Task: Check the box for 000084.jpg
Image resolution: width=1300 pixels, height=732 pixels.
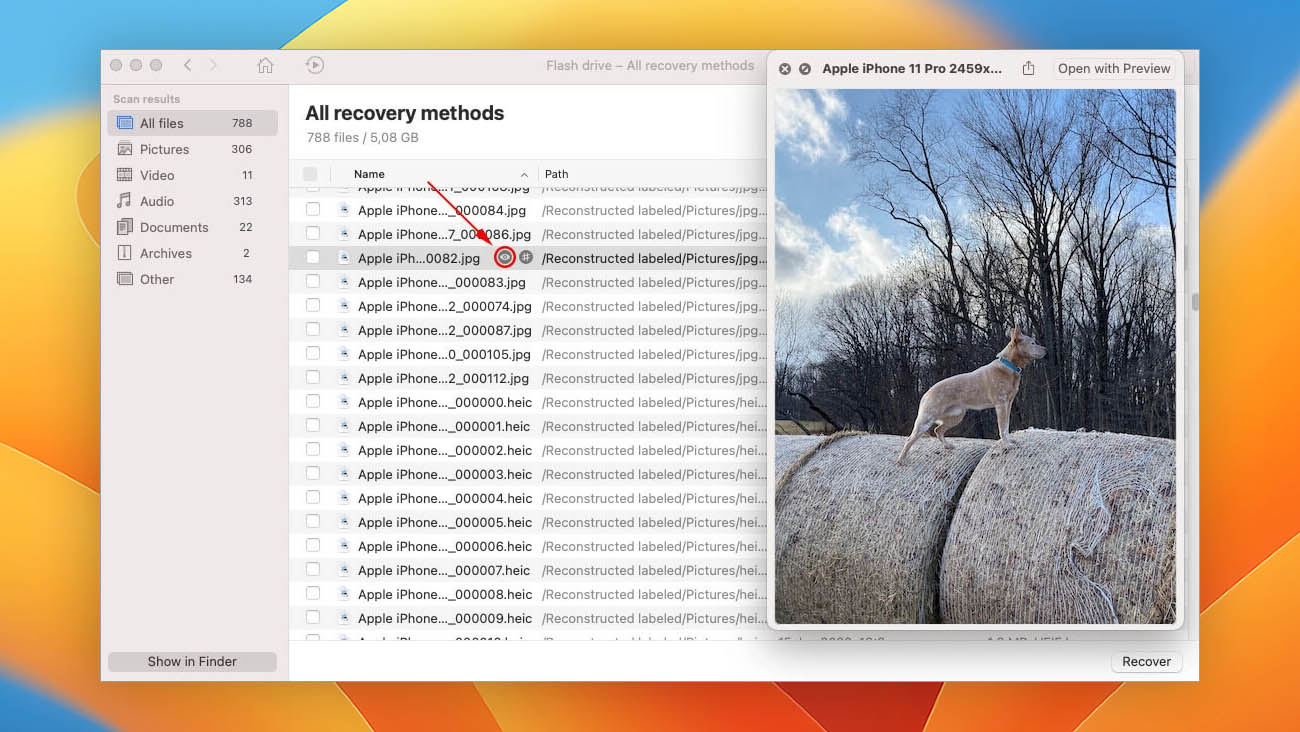Action: click(313, 209)
